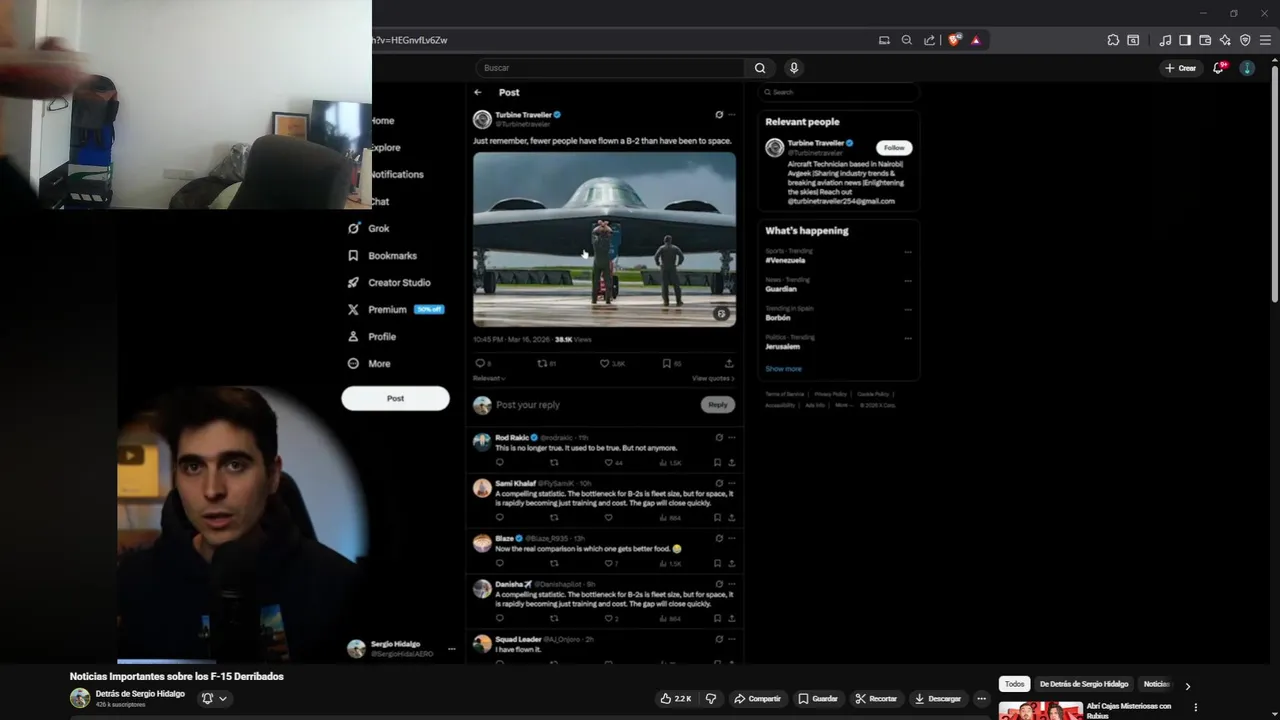The width and height of the screenshot is (1280, 720).
Task: Expand the Relevant replies sort dropdown
Action: pyautogui.click(x=489, y=378)
